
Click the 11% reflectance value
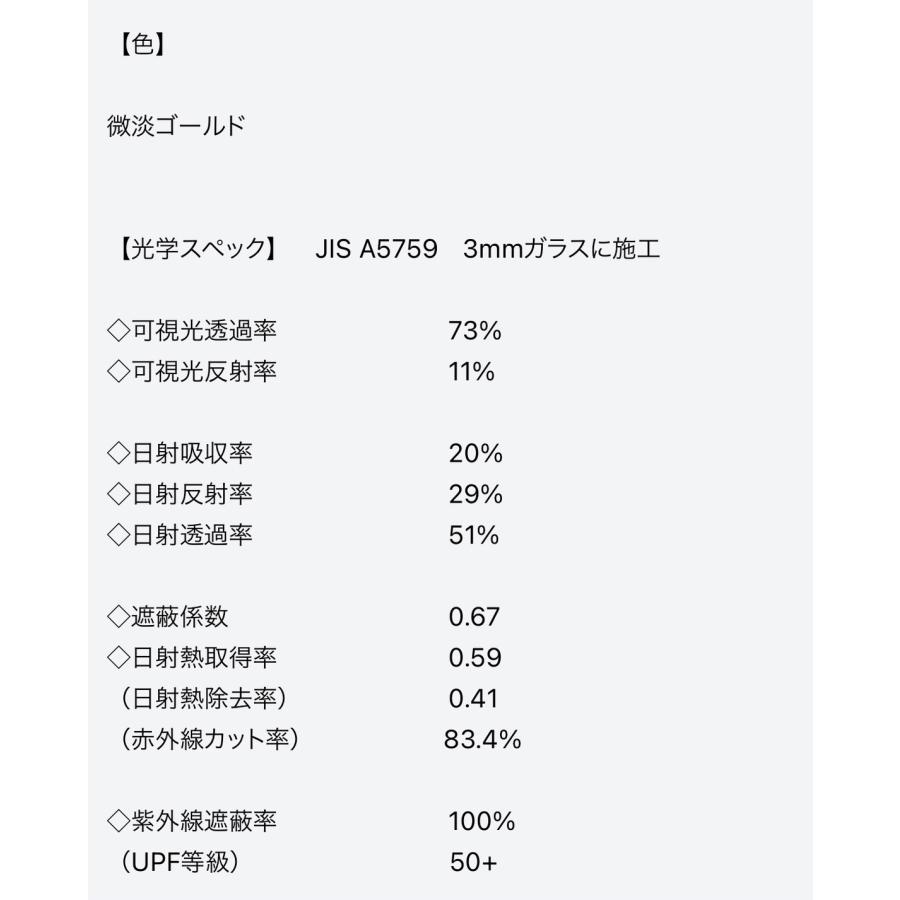click(472, 372)
